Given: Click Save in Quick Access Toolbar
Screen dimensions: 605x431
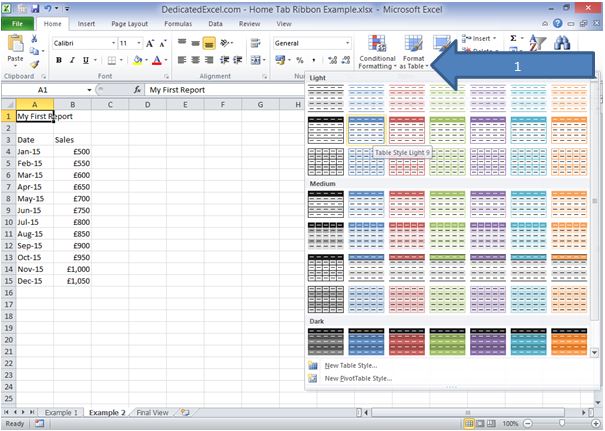Looking at the screenshot, I should click(35, 8).
